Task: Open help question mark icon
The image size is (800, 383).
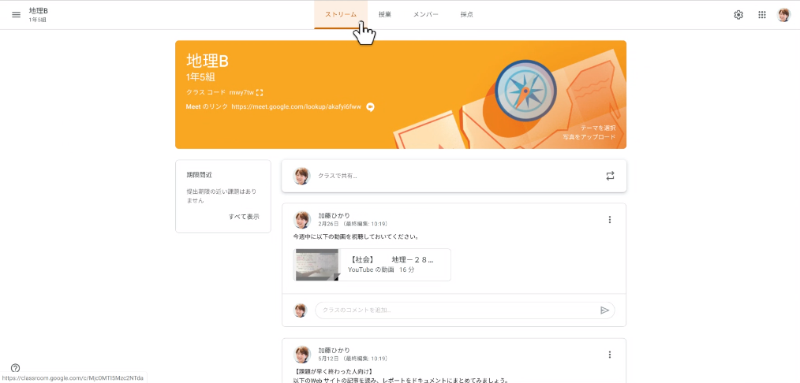Action: pyautogui.click(x=15, y=368)
